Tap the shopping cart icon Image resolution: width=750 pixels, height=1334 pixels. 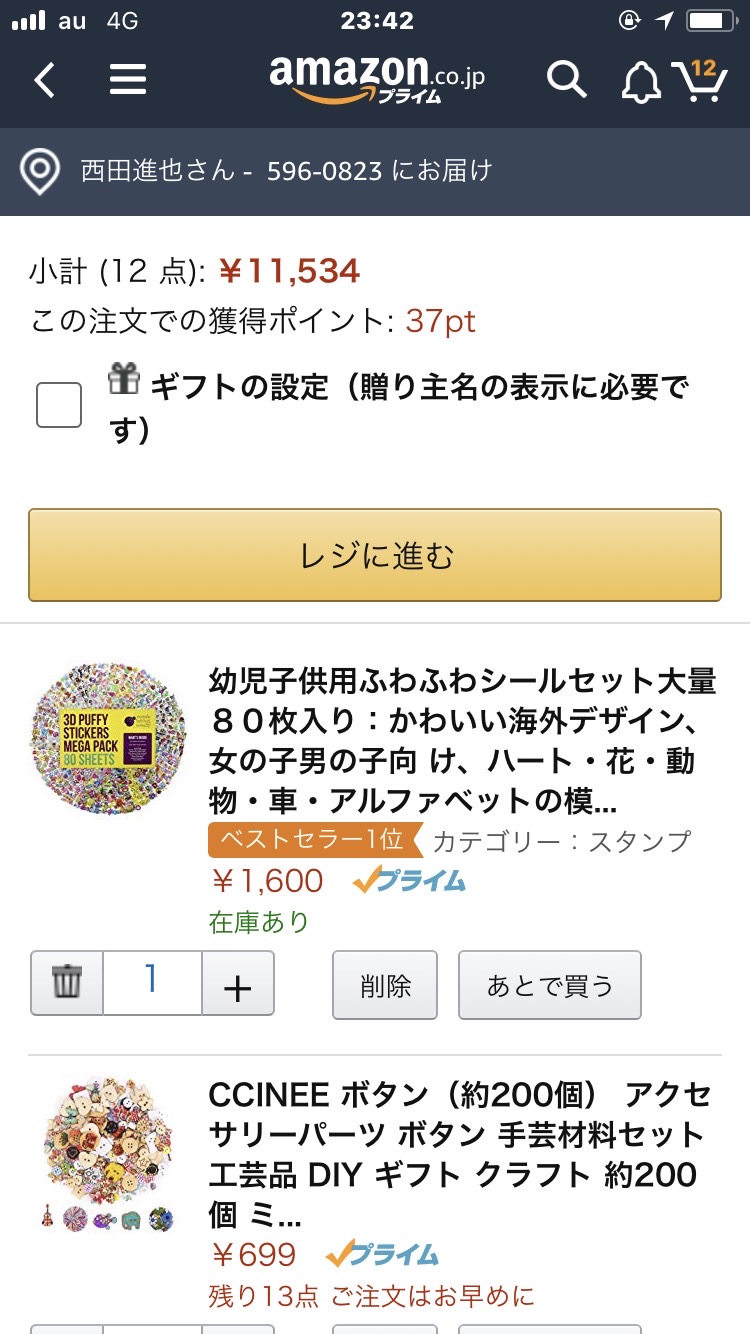click(699, 79)
